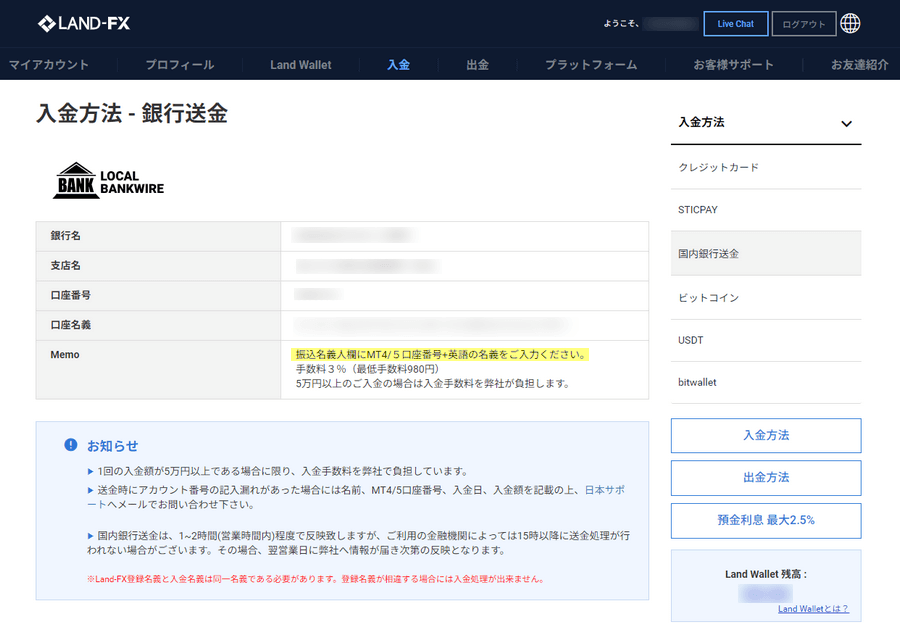The image size is (900, 633).
Task: Click the 口座名義 table label
Action: [x=71, y=325]
